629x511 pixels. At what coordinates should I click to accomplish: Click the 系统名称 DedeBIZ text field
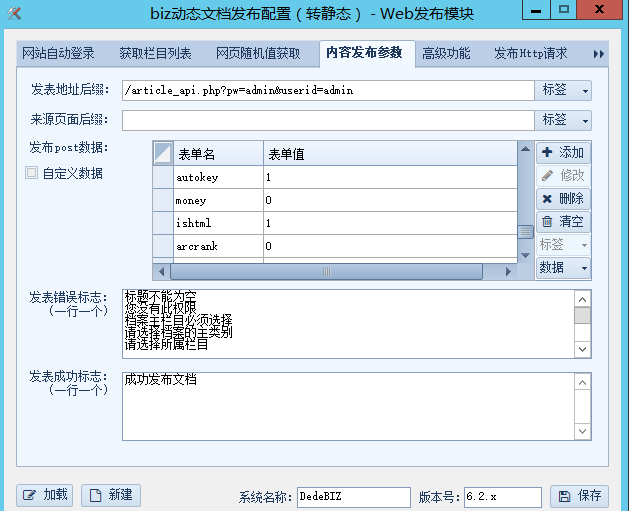(x=352, y=497)
